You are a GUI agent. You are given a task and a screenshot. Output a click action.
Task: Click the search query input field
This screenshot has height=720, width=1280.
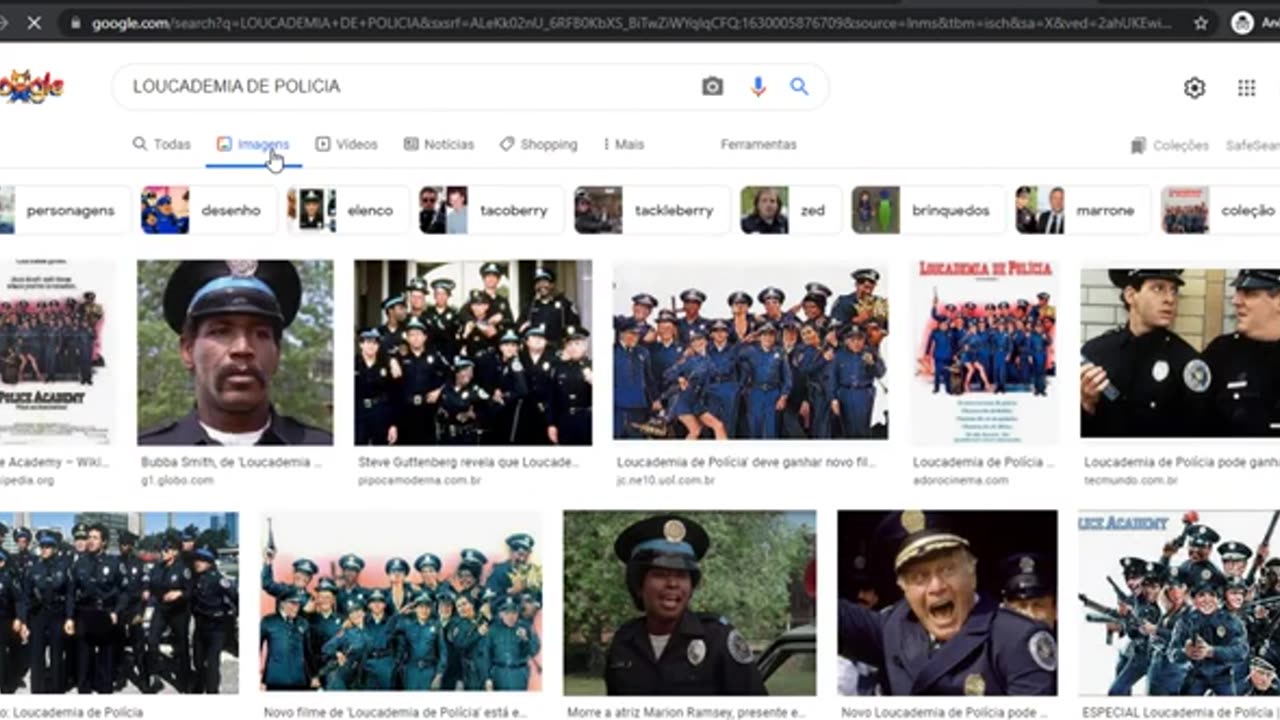coord(410,87)
